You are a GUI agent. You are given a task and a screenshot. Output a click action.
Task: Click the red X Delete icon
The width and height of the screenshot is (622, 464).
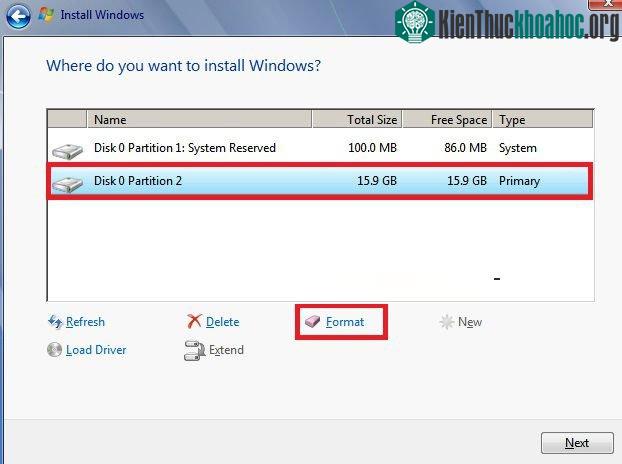pyautogui.click(x=194, y=321)
